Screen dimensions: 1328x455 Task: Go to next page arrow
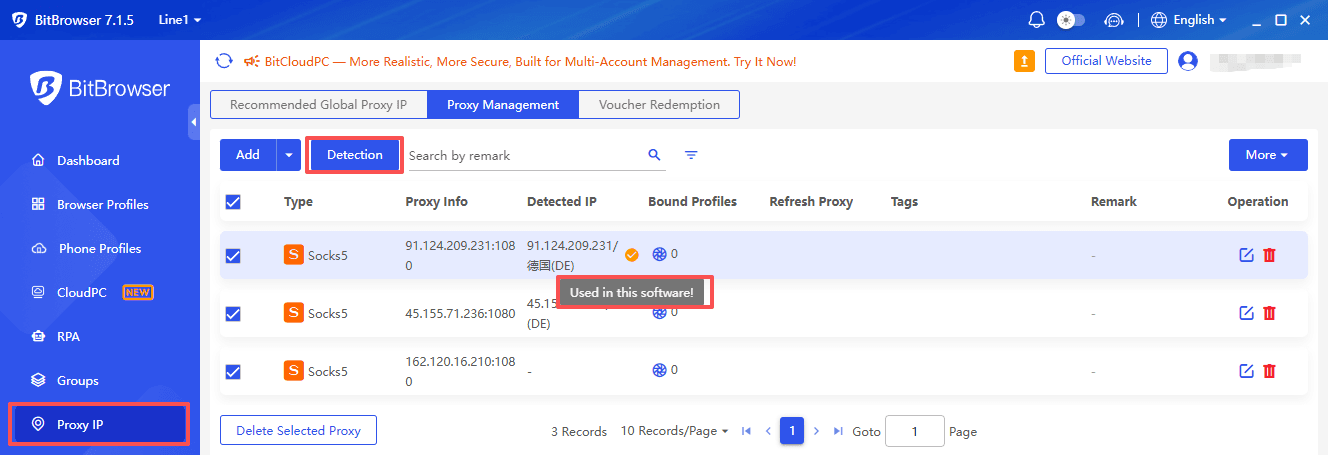pos(816,431)
